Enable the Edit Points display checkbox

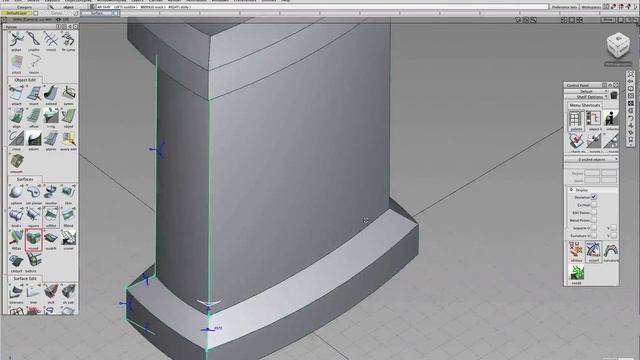[594, 212]
